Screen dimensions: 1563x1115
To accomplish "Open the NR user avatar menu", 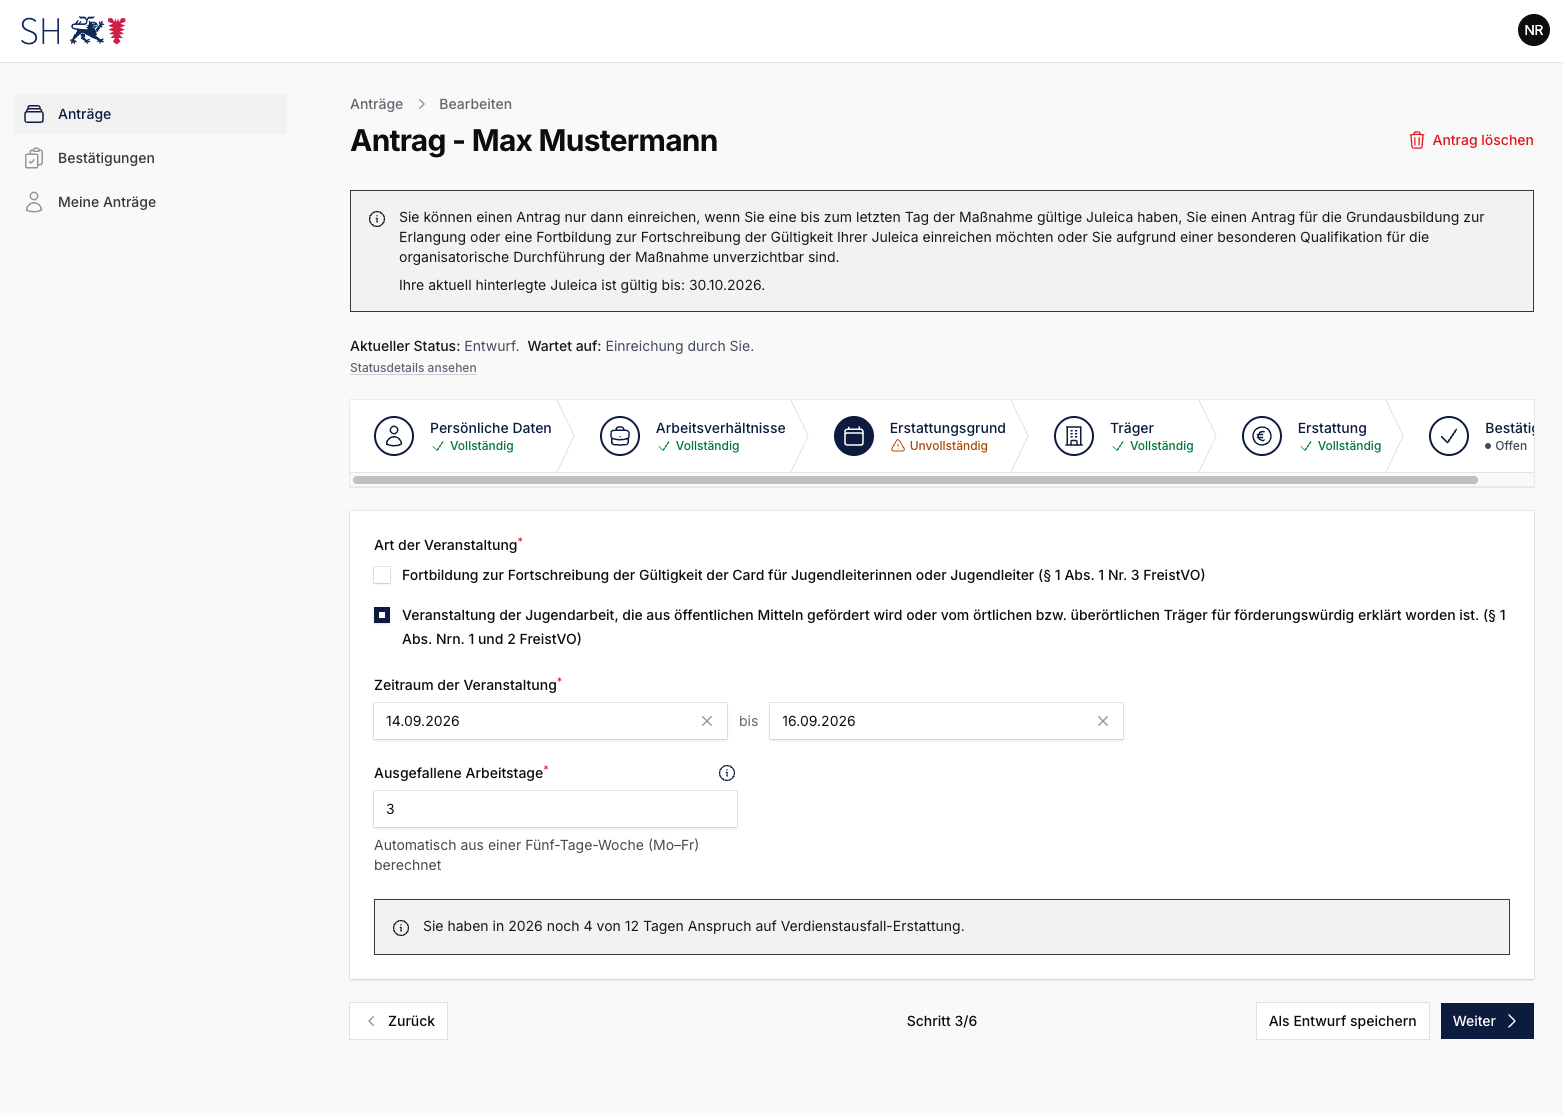I will pyautogui.click(x=1534, y=30).
